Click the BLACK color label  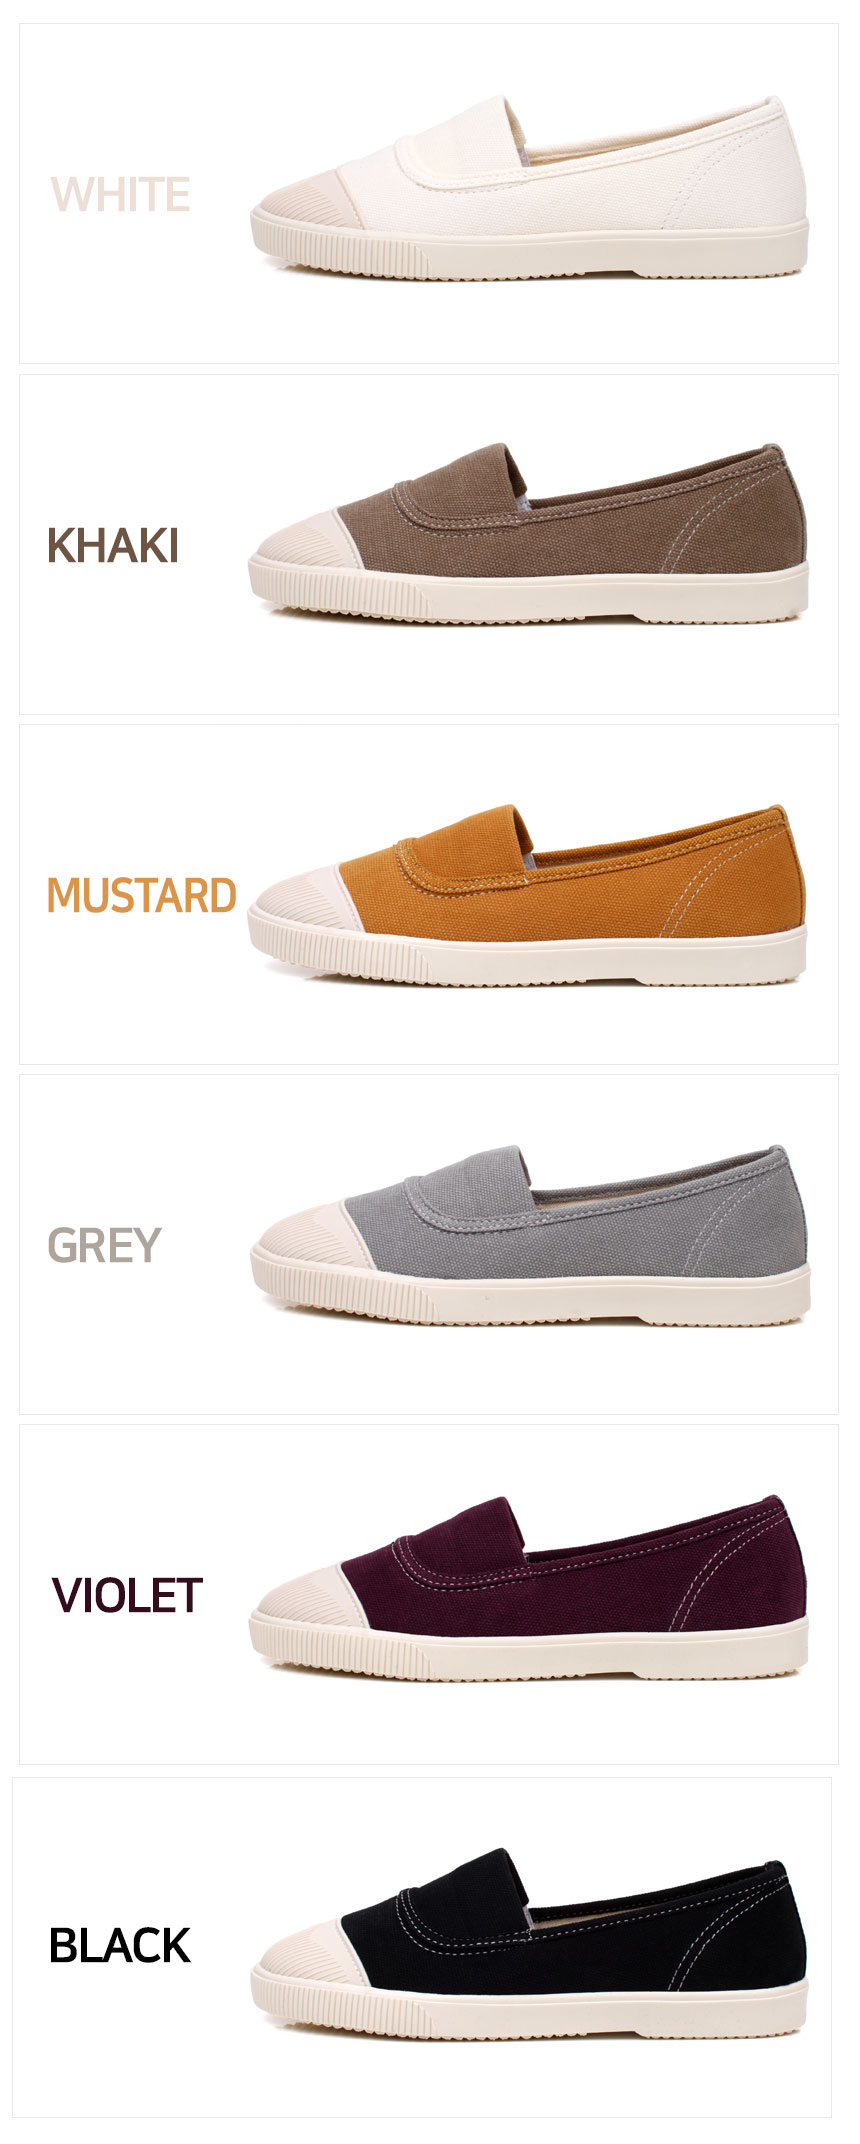(119, 1945)
